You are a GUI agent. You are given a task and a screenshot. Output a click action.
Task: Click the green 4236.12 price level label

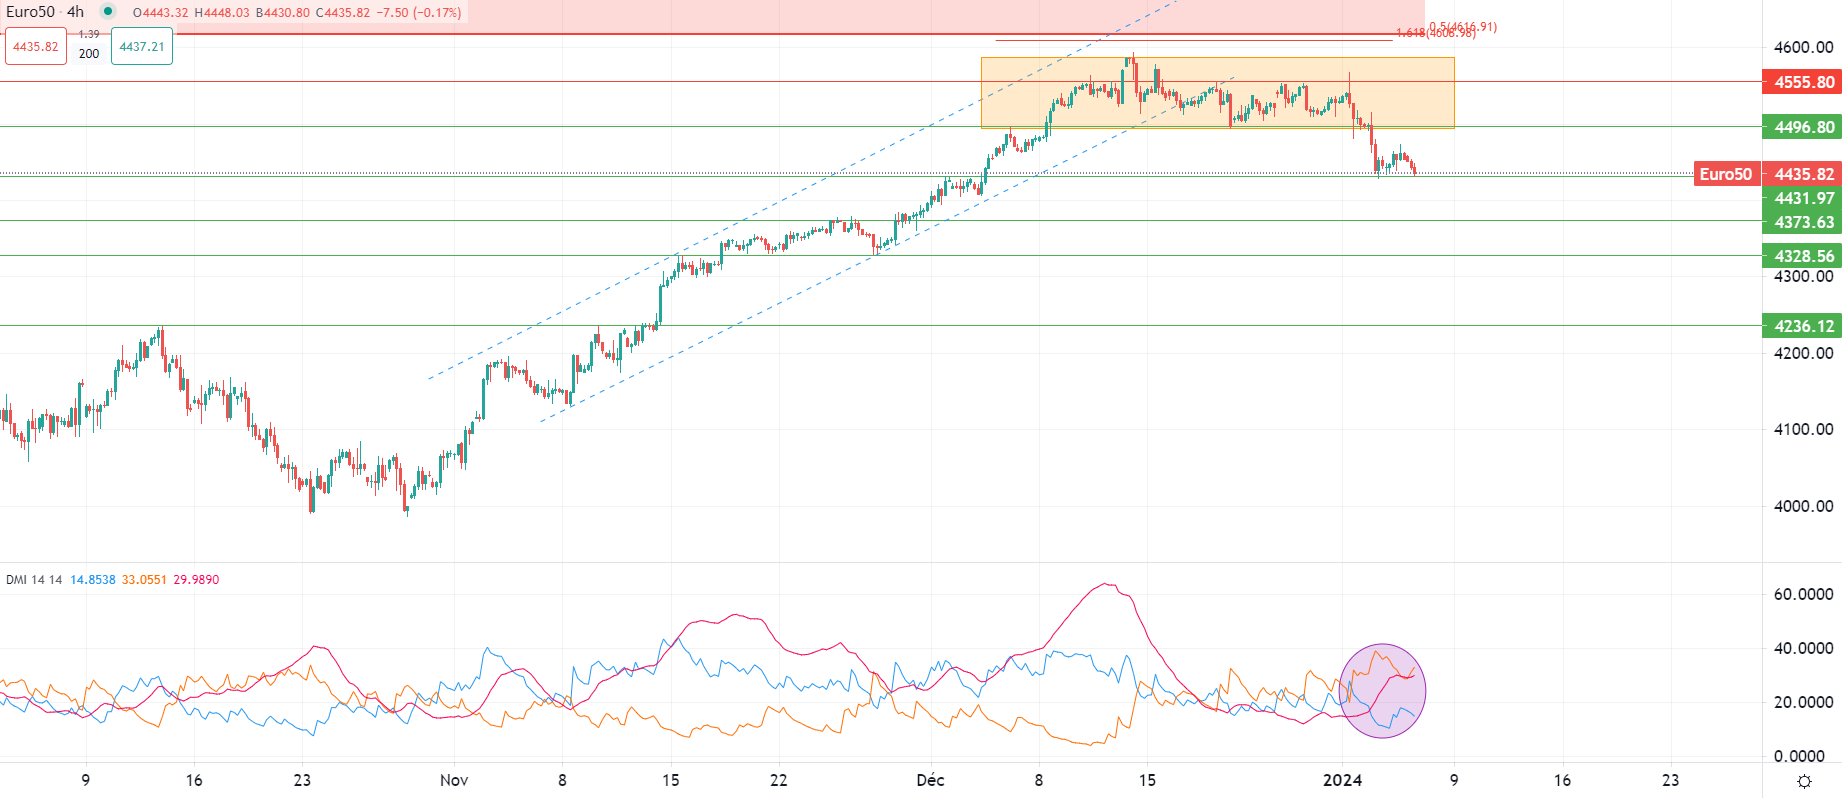click(x=1802, y=326)
